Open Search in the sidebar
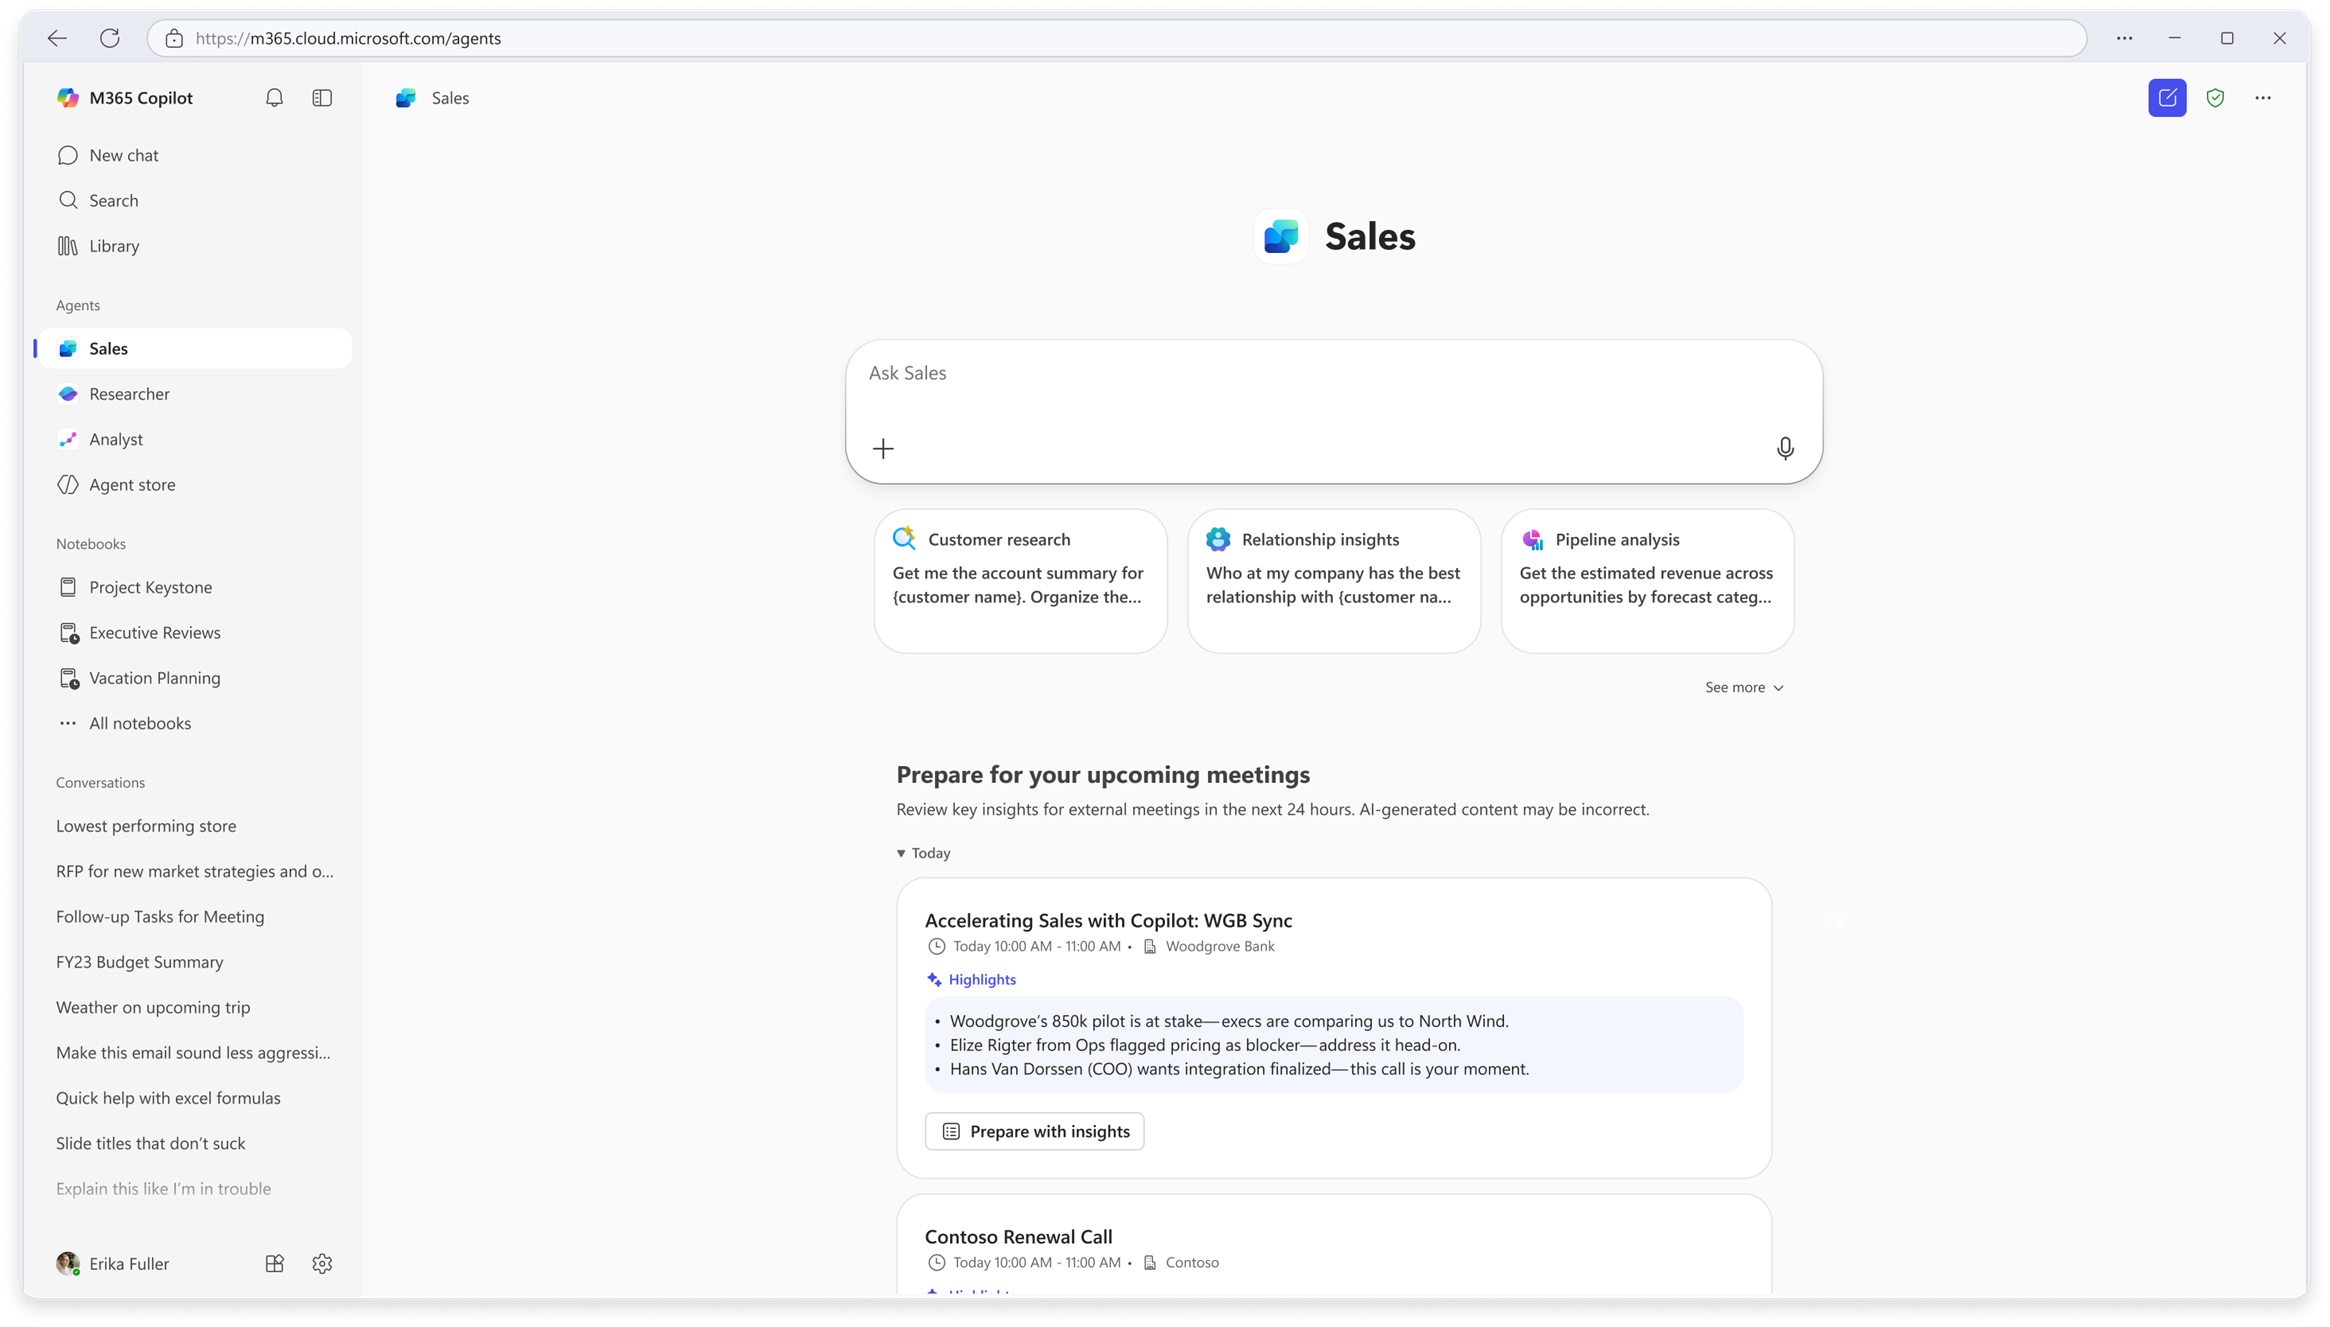Screen dimensions: 2330x1327 pyautogui.click(x=113, y=200)
